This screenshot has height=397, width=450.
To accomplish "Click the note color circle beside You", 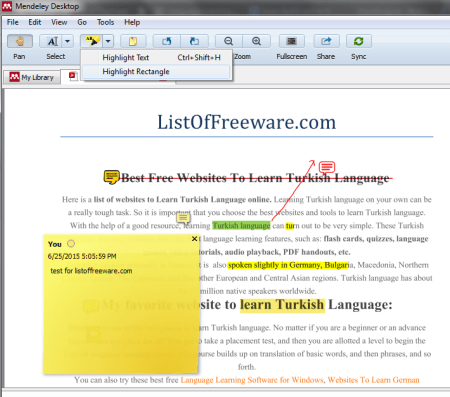I will tap(71, 244).
